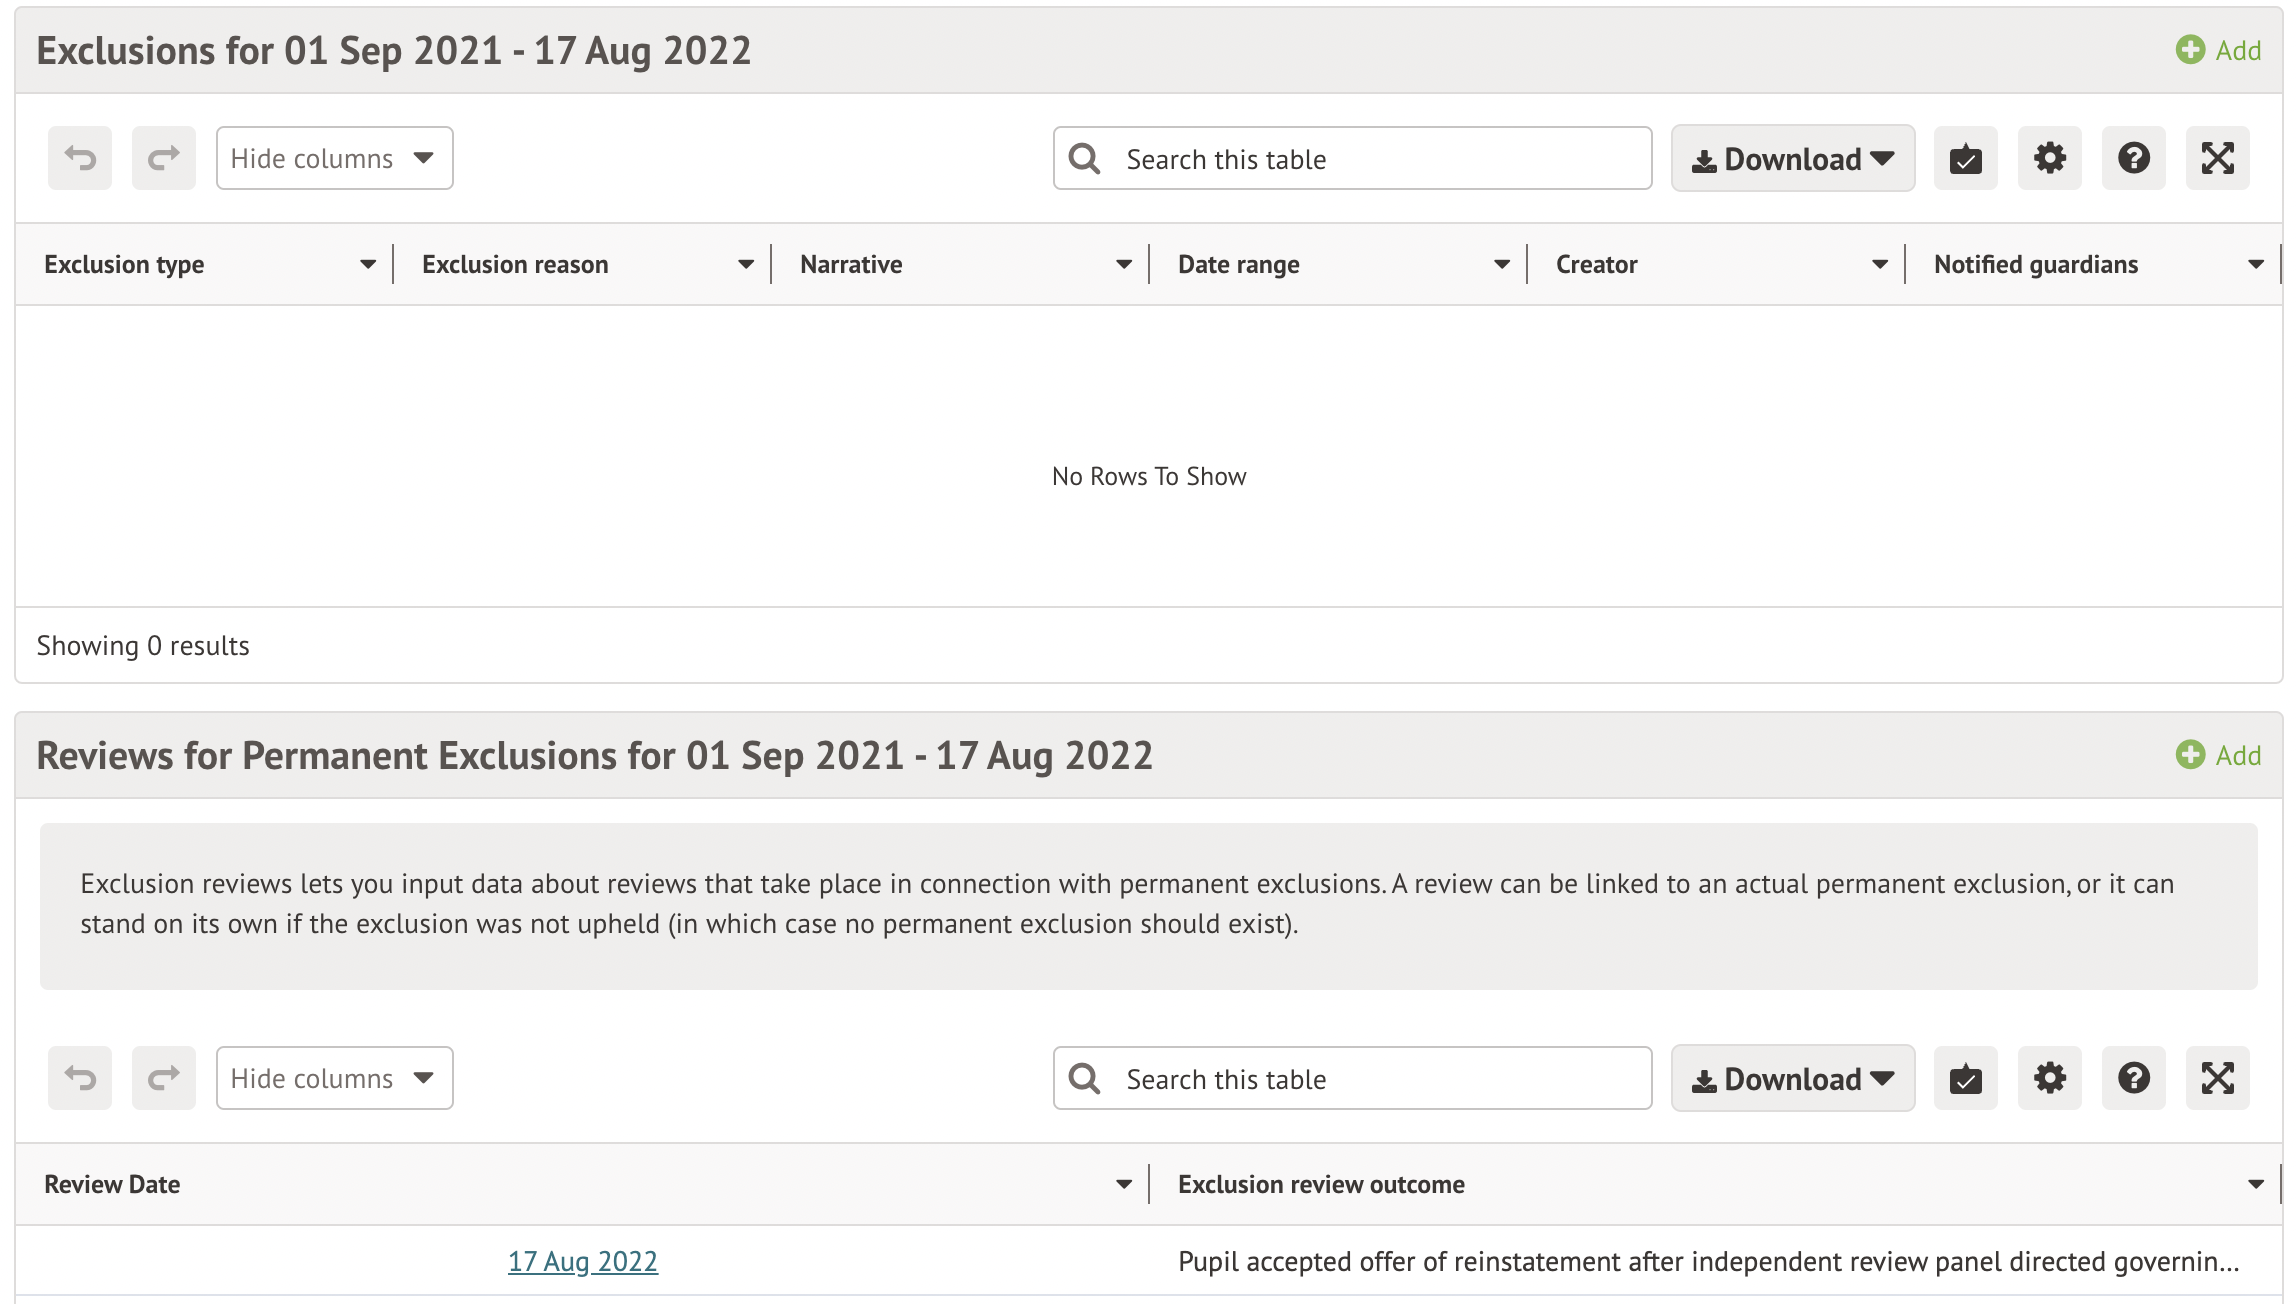2296x1304 pixels.
Task: Open Exclusion type column menu arrow
Action: [x=367, y=265]
